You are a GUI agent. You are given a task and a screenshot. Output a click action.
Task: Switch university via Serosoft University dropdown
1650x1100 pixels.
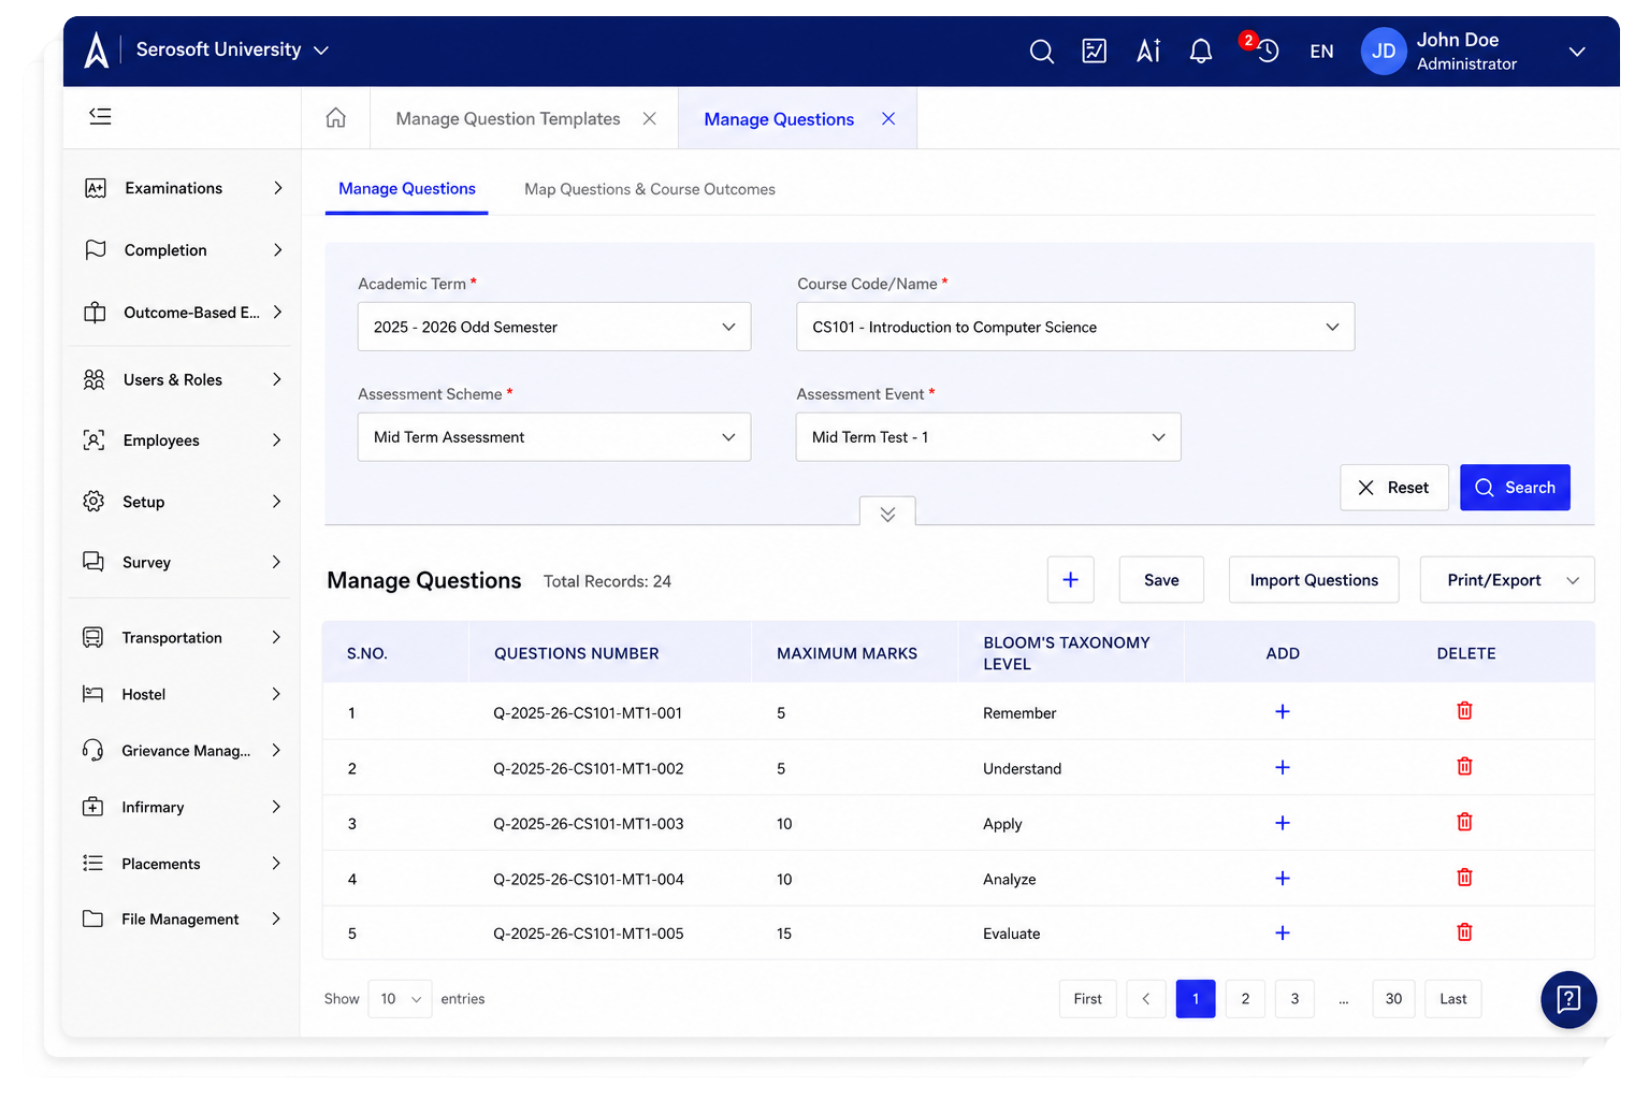[x=232, y=50]
